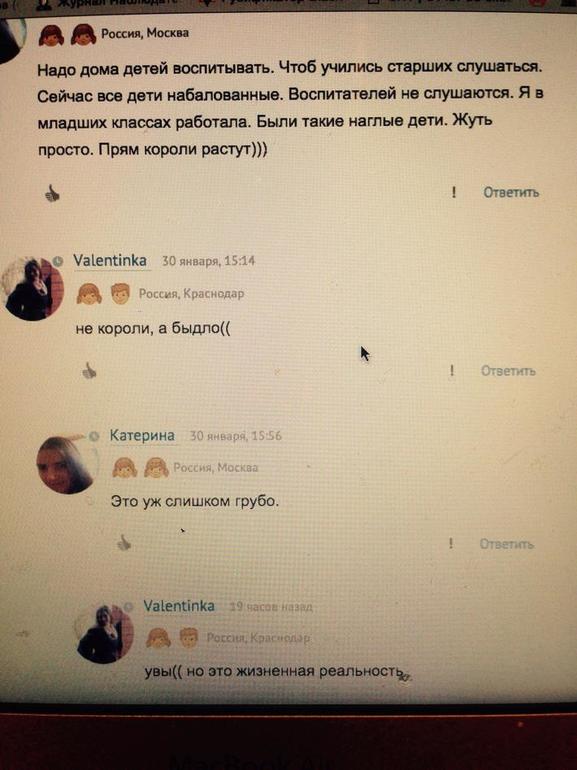Image resolution: width=577 pixels, height=770 pixels.
Task: Click the first girl icon next to Россия, Москва at top
Action: pos(51,35)
